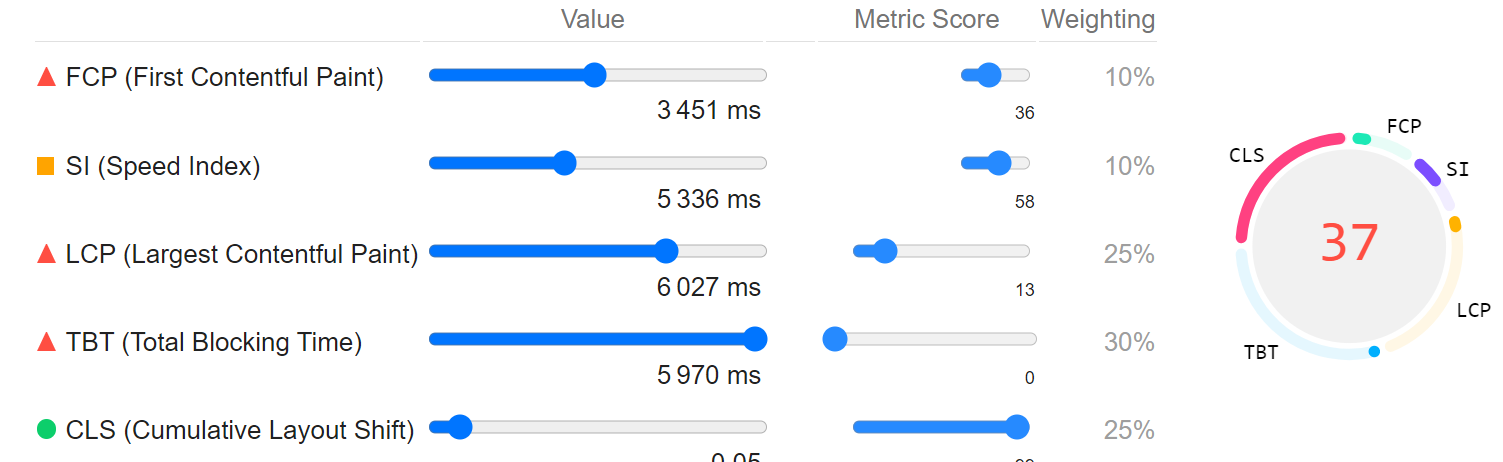
Task: Click the TBT metric score slider handle
Action: [834, 339]
